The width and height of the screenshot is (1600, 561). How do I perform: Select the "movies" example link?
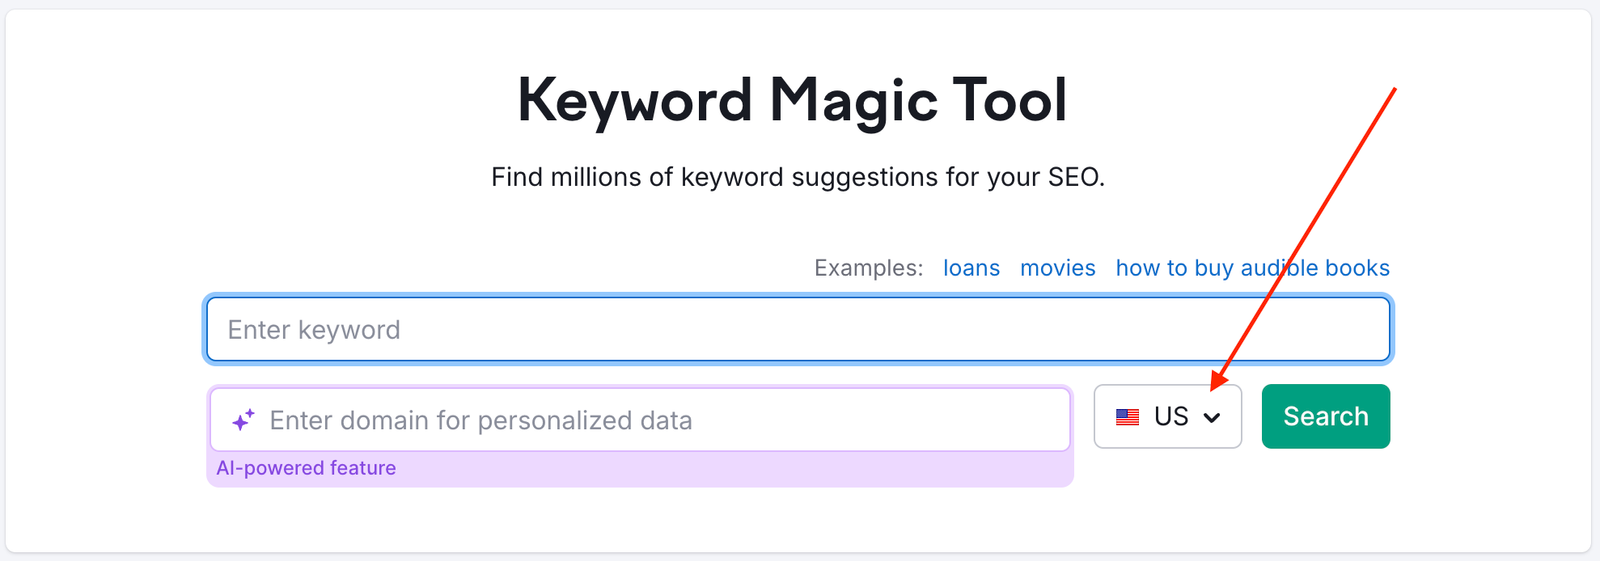(1057, 268)
